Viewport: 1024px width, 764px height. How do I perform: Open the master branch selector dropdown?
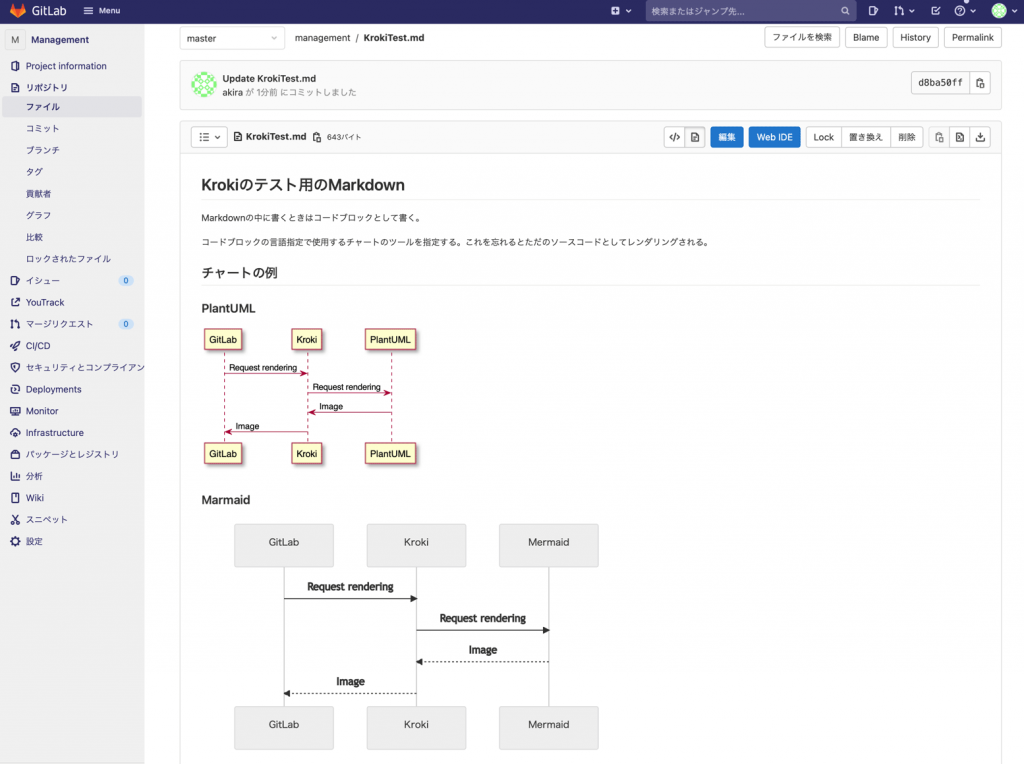[232, 39]
